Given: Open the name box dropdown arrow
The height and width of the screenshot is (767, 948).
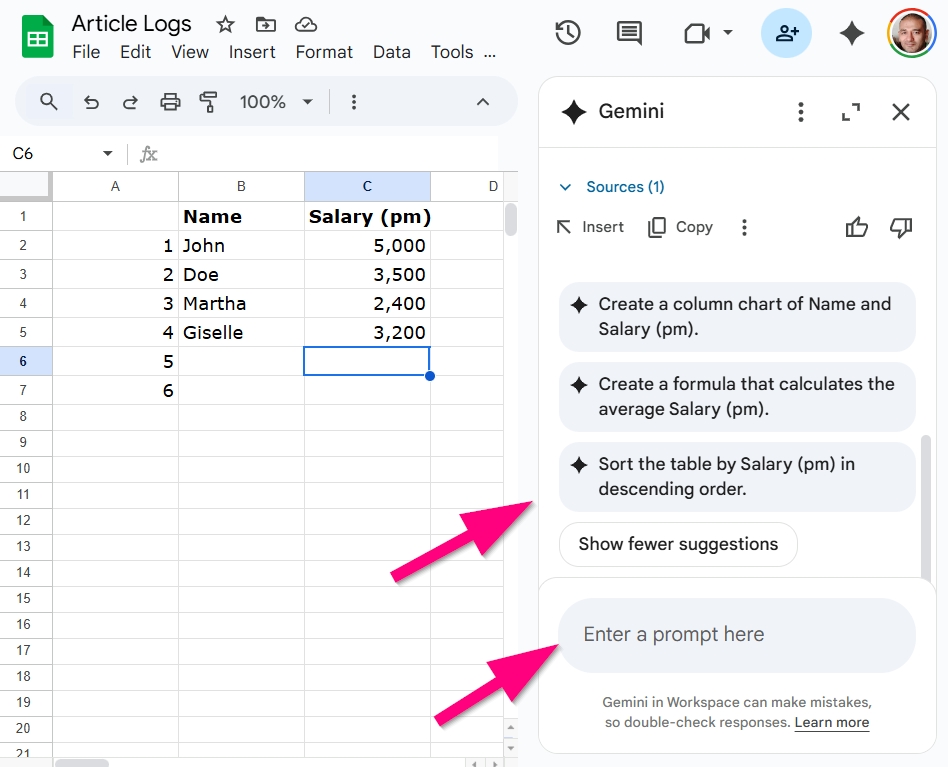Looking at the screenshot, I should pyautogui.click(x=108, y=154).
